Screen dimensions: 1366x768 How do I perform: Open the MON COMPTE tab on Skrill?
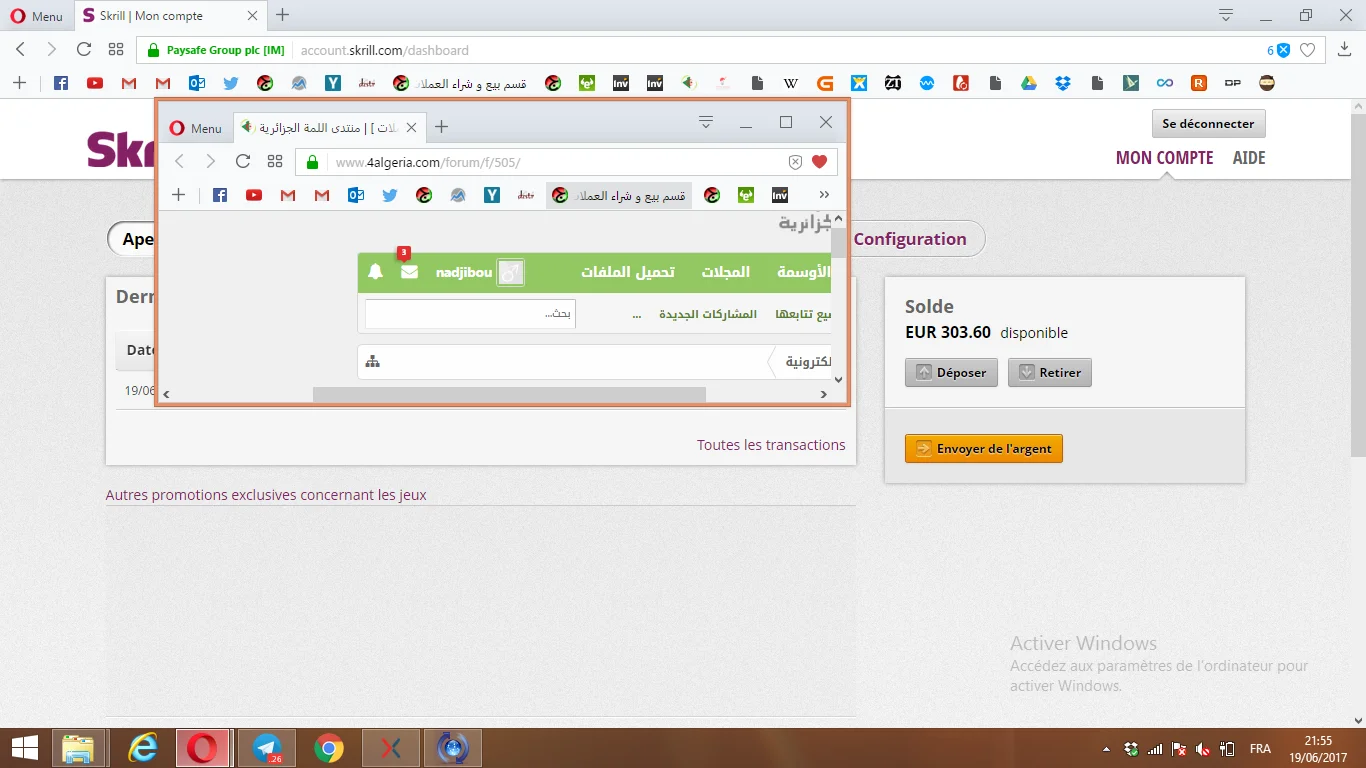coord(1164,158)
